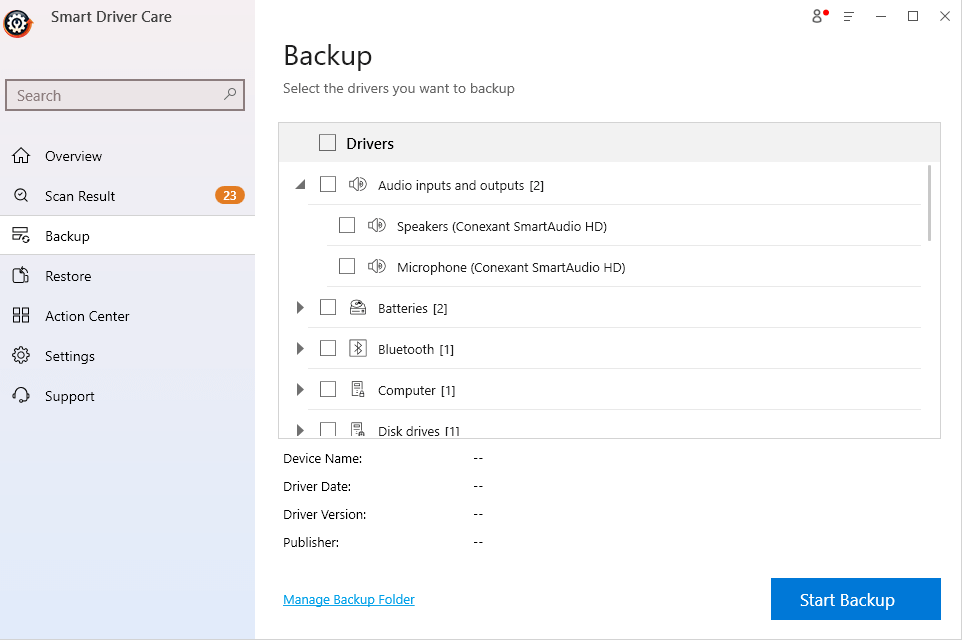This screenshot has height=640, width=962.
Task: Expand the Disk drives category
Action: click(x=300, y=430)
